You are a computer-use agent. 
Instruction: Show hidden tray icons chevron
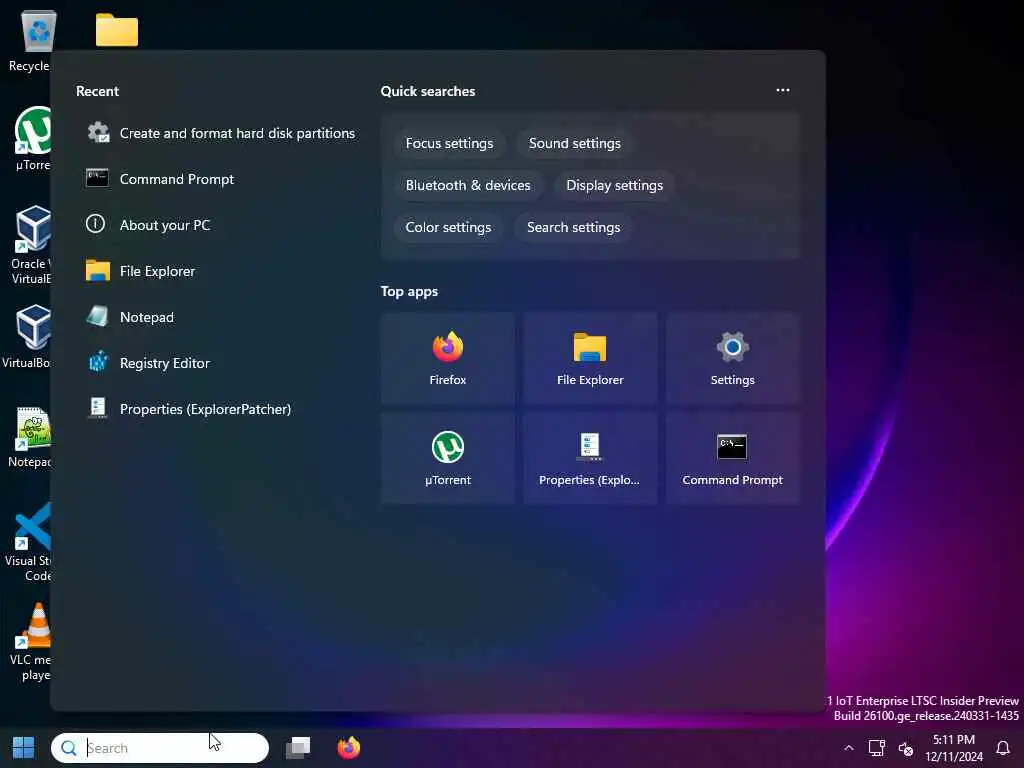point(848,748)
